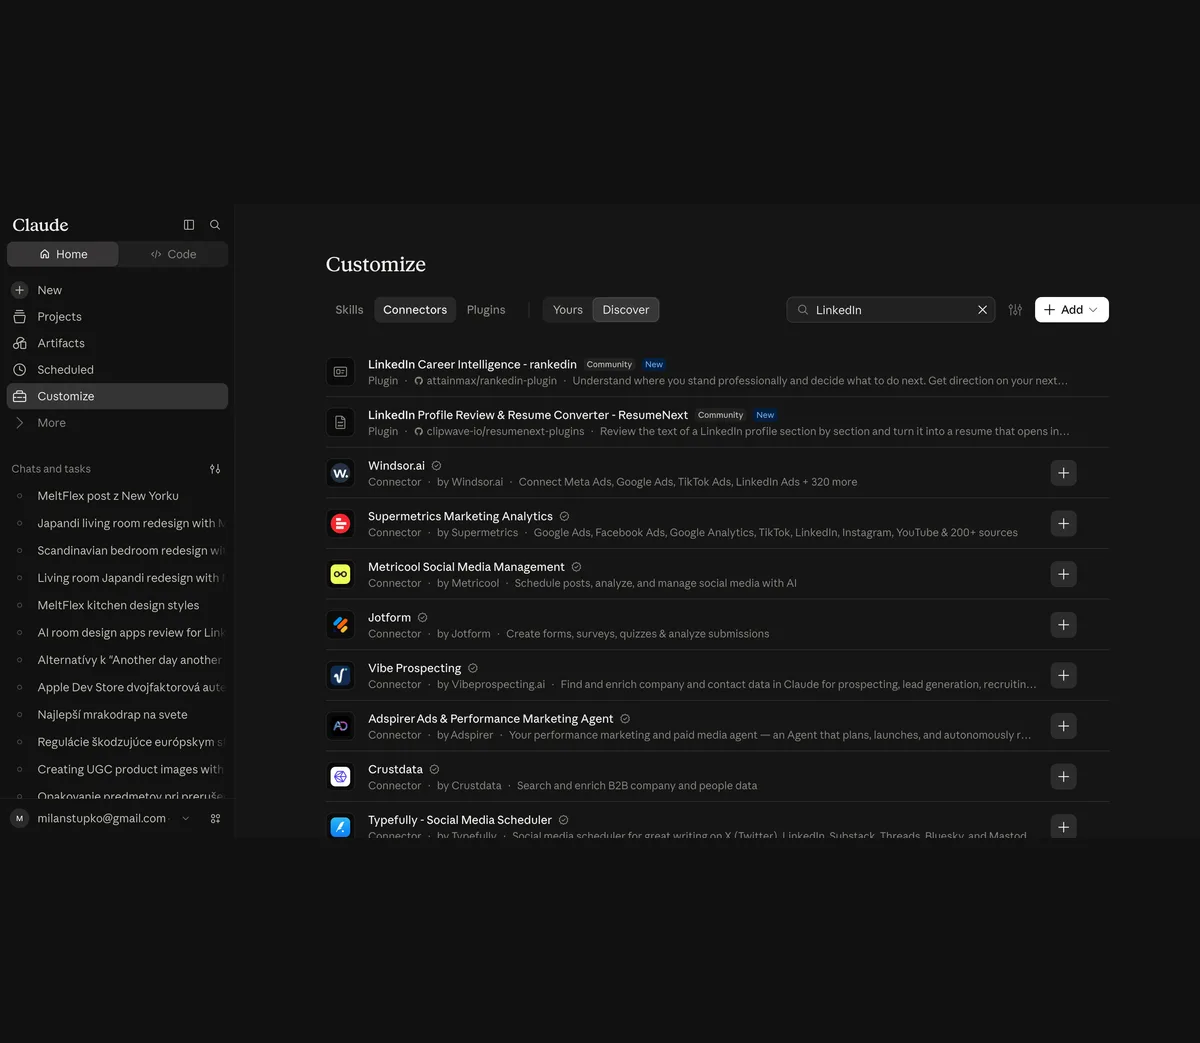Open the Crustdata connector title
The height and width of the screenshot is (1043, 1200).
point(395,770)
